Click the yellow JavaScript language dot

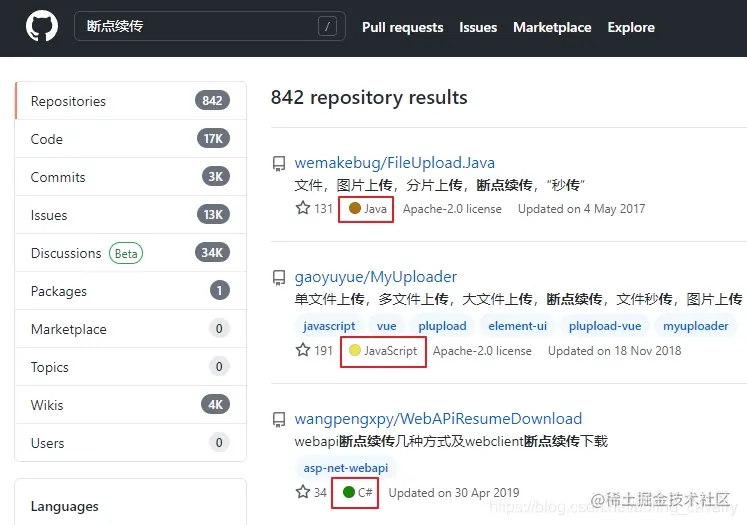tap(354, 350)
